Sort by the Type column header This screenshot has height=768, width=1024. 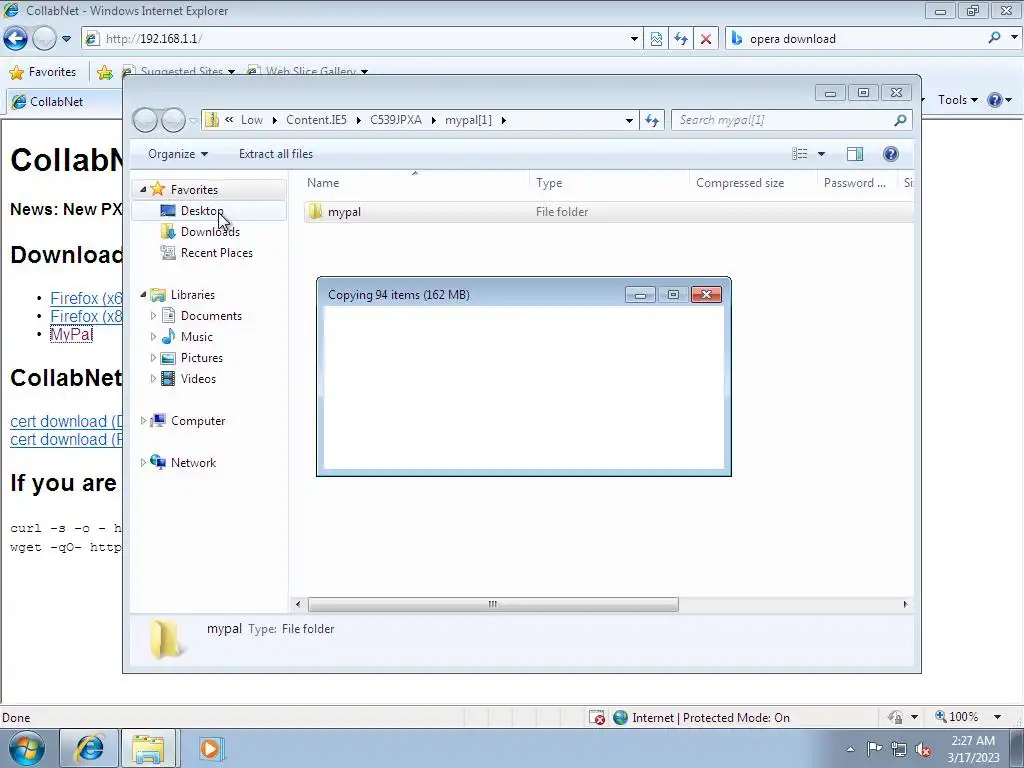(x=609, y=183)
